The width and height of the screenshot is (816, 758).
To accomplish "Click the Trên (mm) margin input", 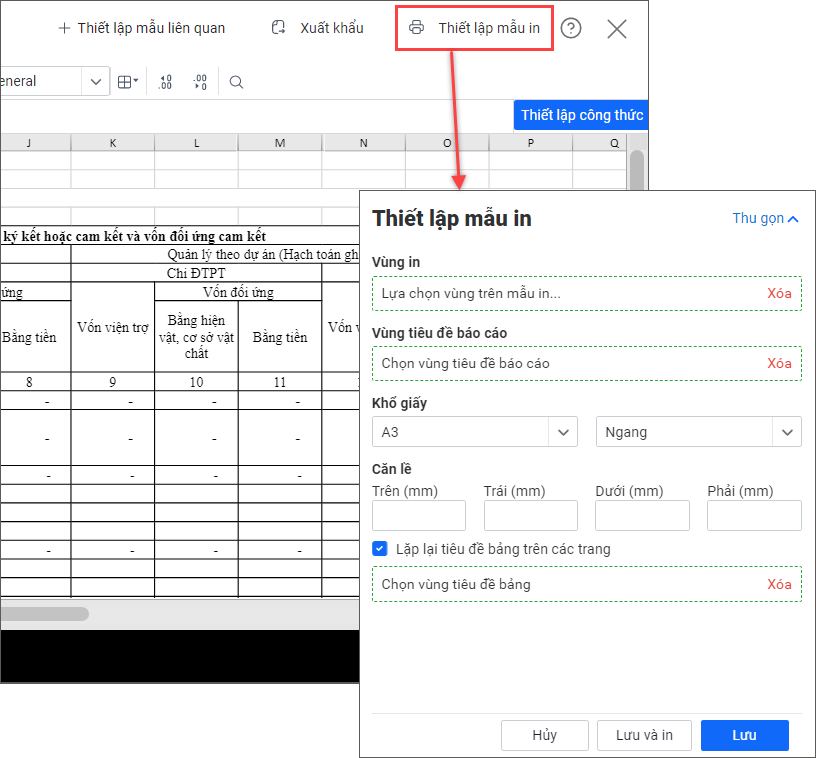I will (x=418, y=515).
